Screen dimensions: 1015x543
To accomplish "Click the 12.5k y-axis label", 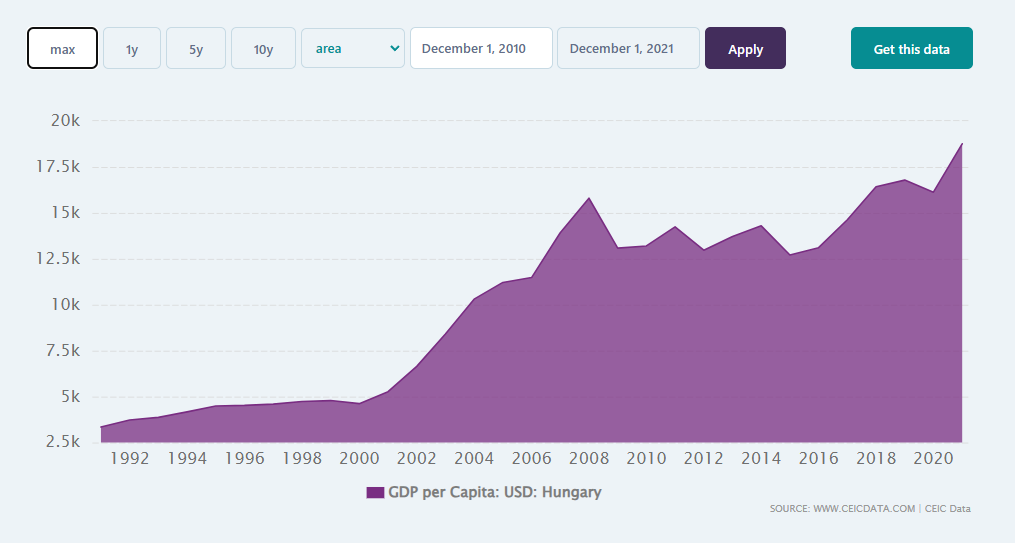I will 58,258.
